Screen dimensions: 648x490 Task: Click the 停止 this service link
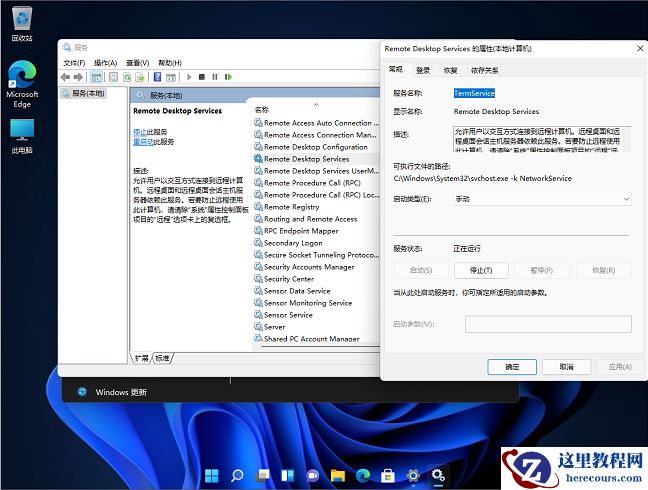140,132
